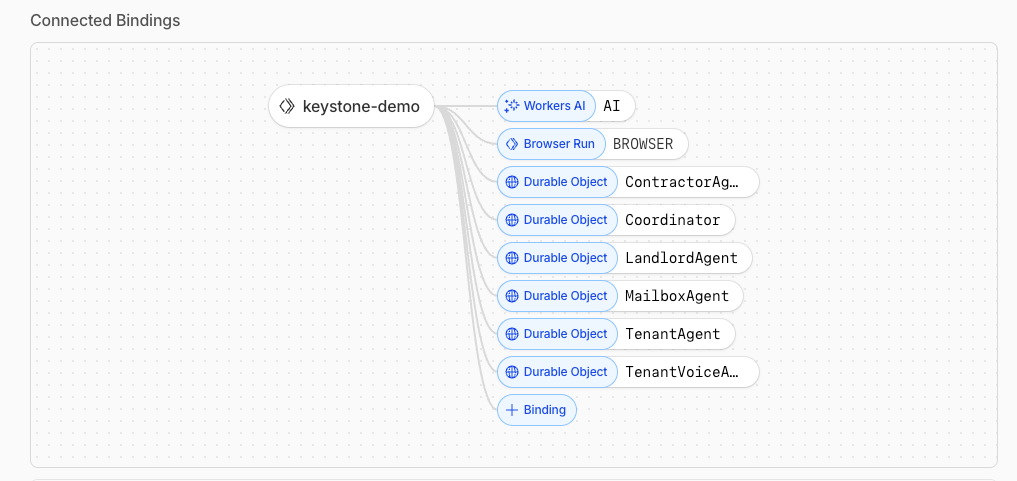The height and width of the screenshot is (481, 1017).
Task: Click the keystone-demo worker code icon
Action: point(287,106)
